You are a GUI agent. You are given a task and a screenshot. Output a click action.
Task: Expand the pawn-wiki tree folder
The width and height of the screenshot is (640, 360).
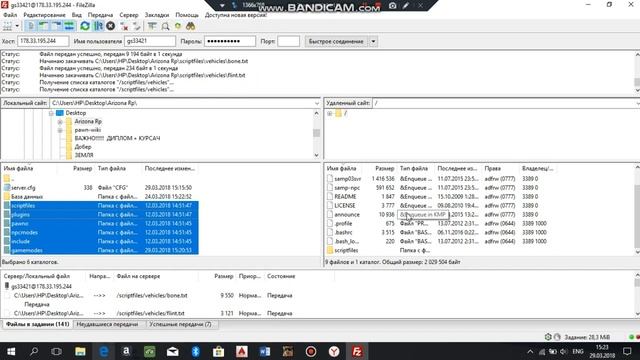60,130
